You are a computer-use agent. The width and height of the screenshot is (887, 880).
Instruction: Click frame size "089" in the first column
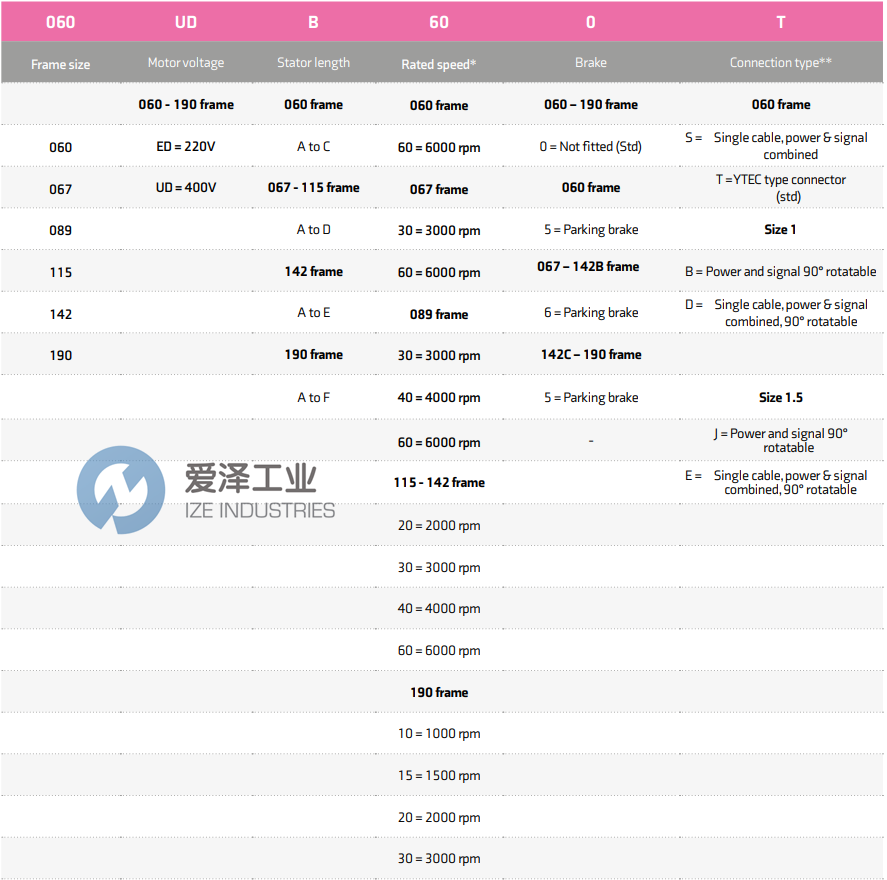(x=60, y=229)
